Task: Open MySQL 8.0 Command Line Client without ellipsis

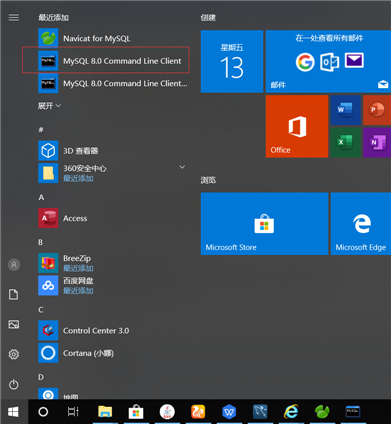Action: pos(113,61)
